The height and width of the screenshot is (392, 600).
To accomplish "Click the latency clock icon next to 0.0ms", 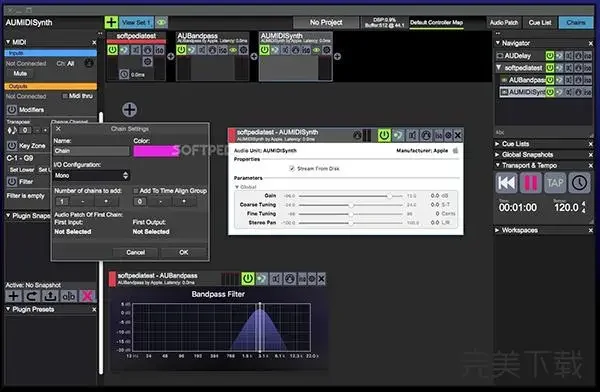I will click(124, 74).
